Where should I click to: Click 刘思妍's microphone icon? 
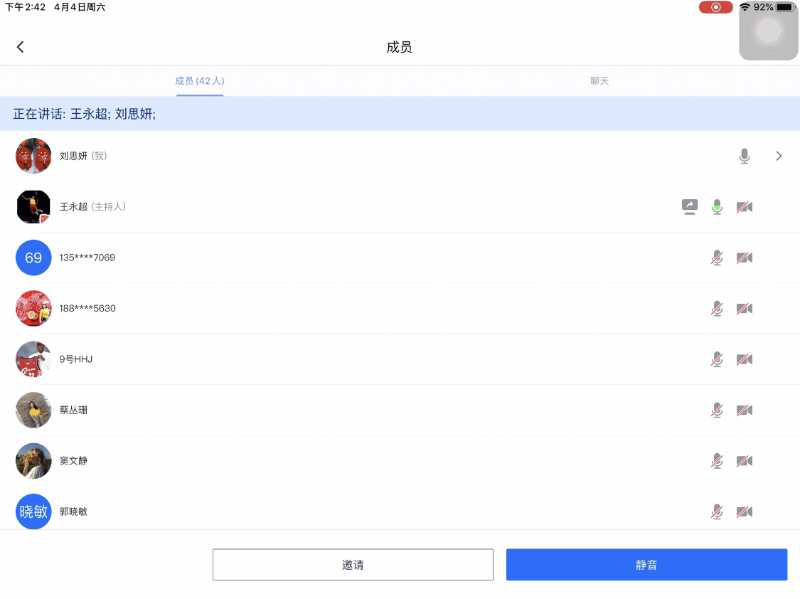[744, 156]
